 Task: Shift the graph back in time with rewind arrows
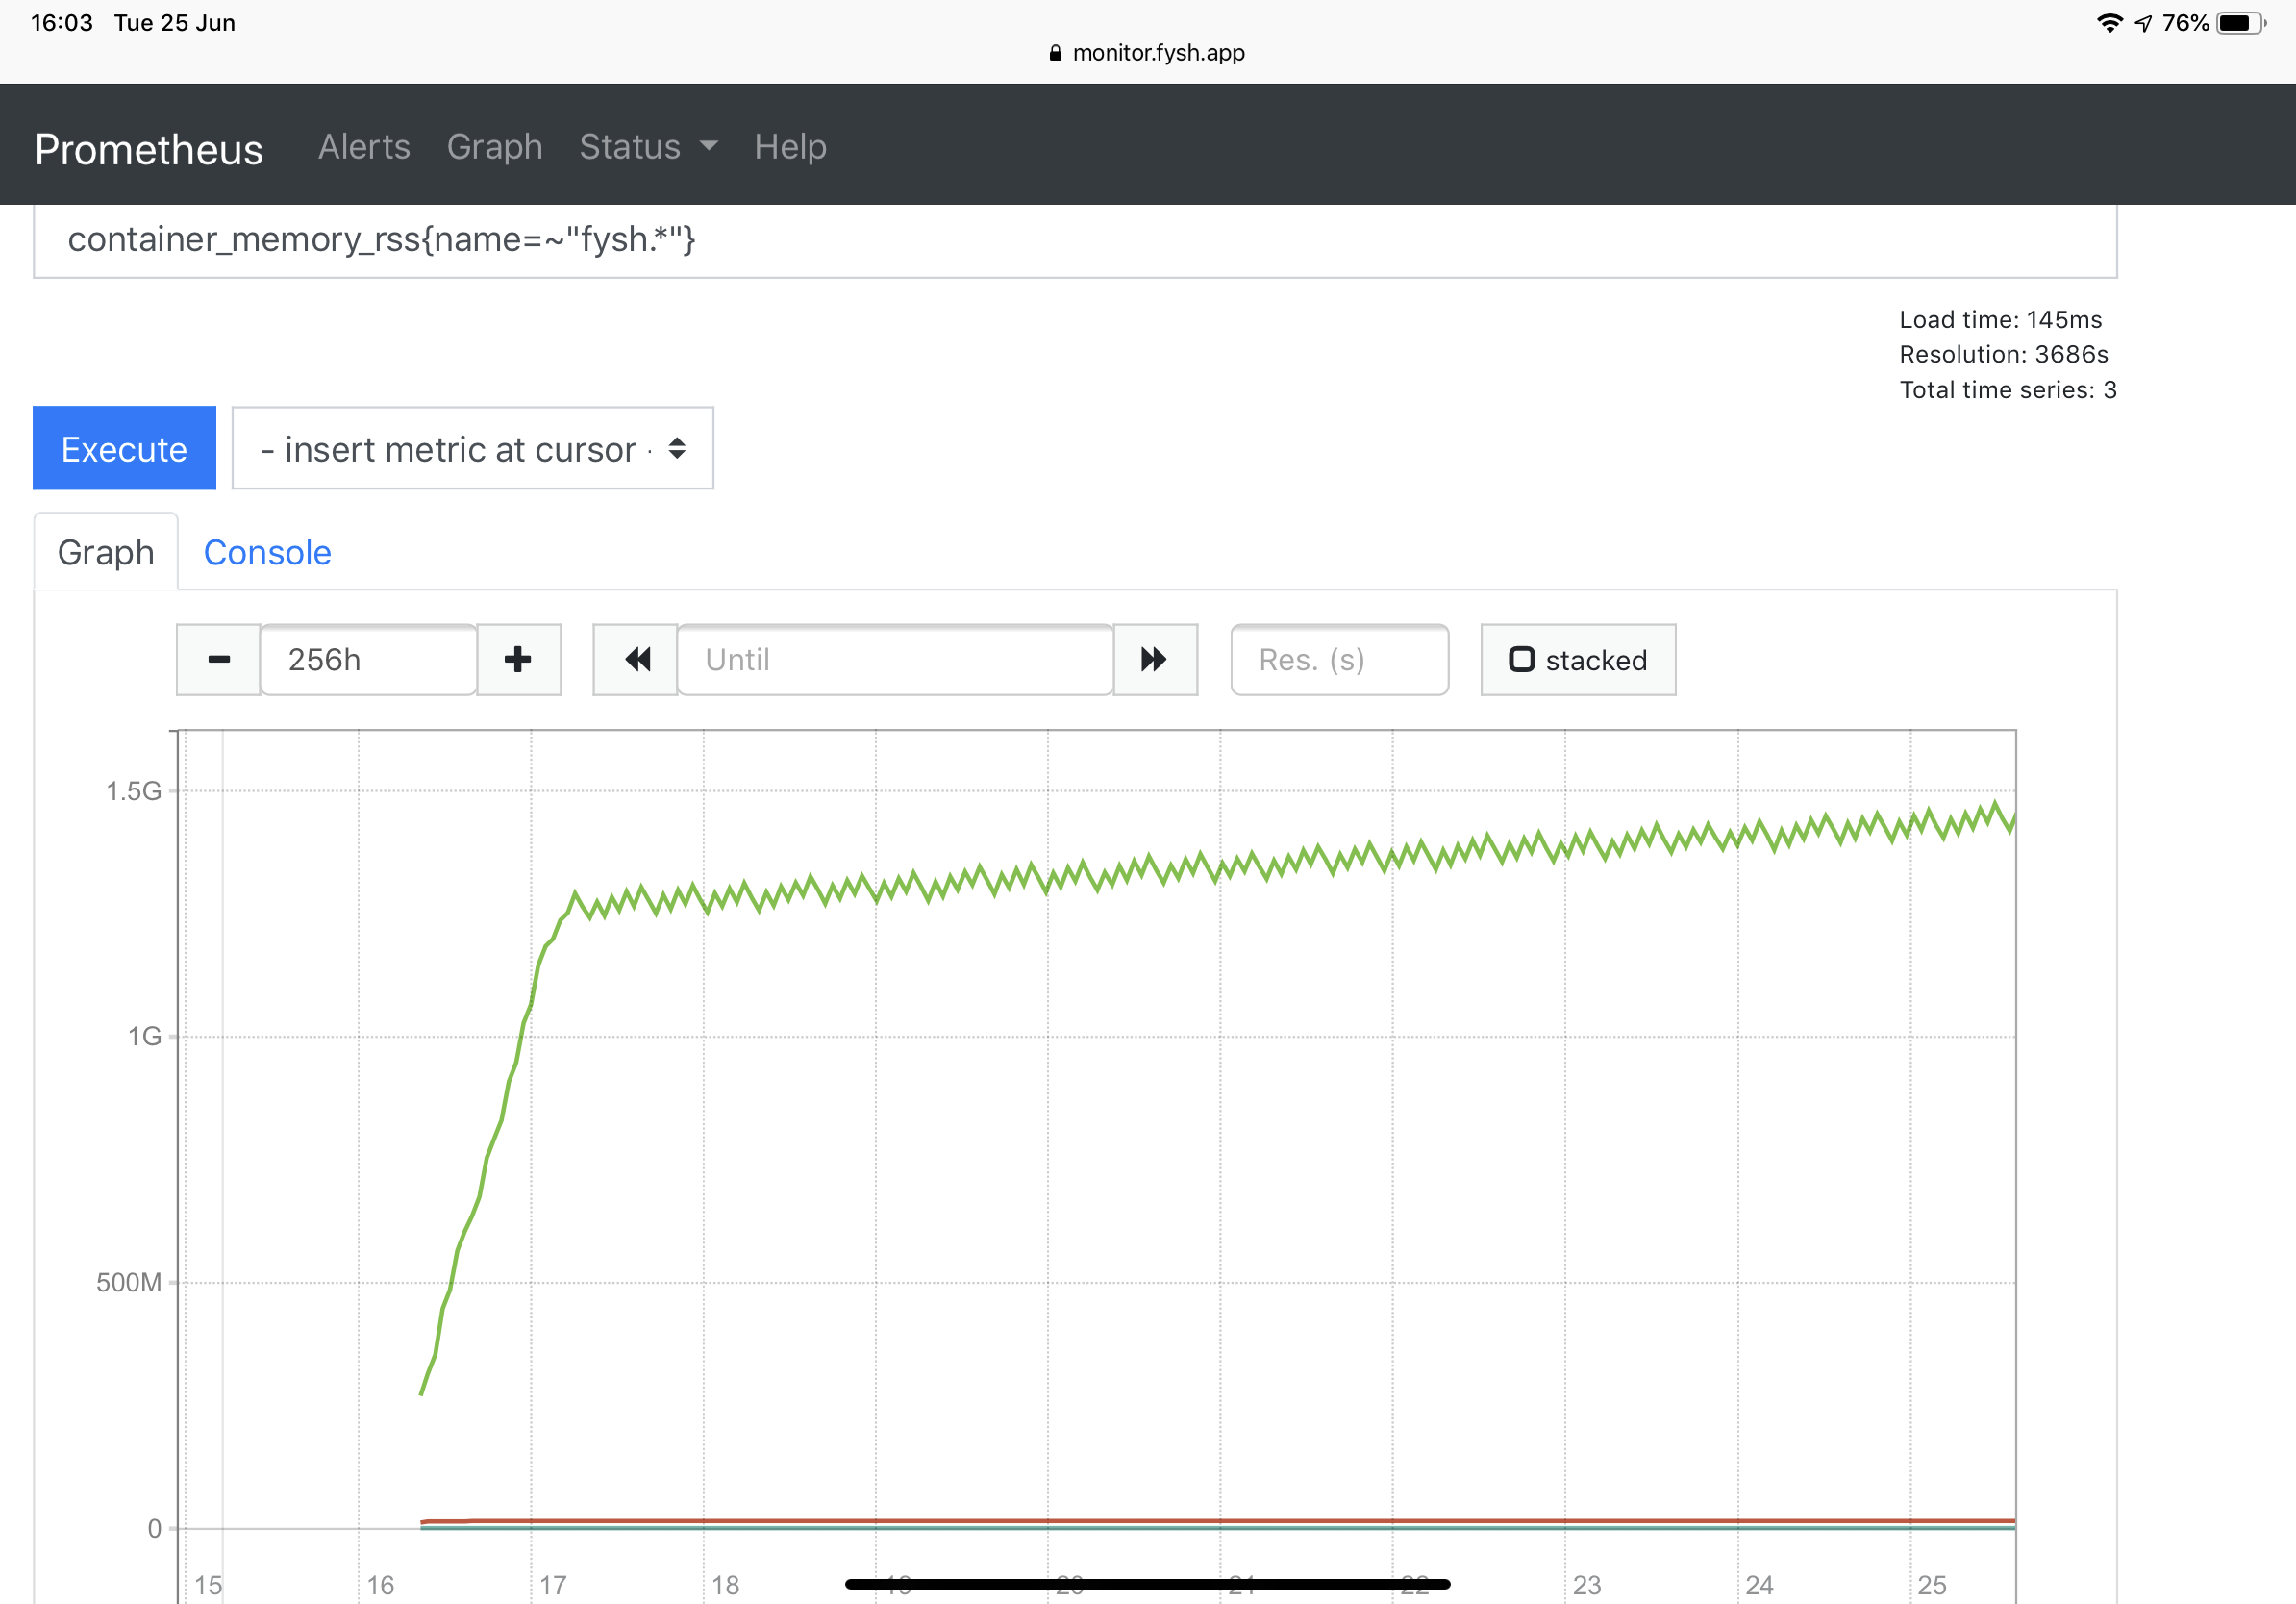point(635,660)
